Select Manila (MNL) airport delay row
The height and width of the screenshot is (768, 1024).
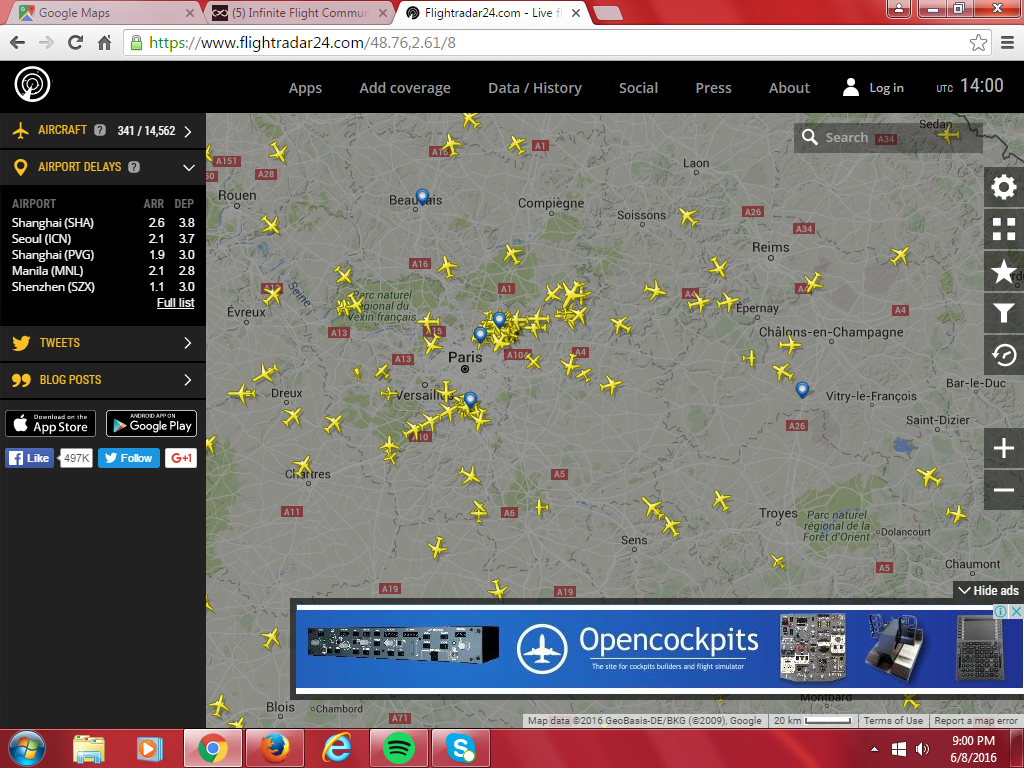tap(103, 271)
